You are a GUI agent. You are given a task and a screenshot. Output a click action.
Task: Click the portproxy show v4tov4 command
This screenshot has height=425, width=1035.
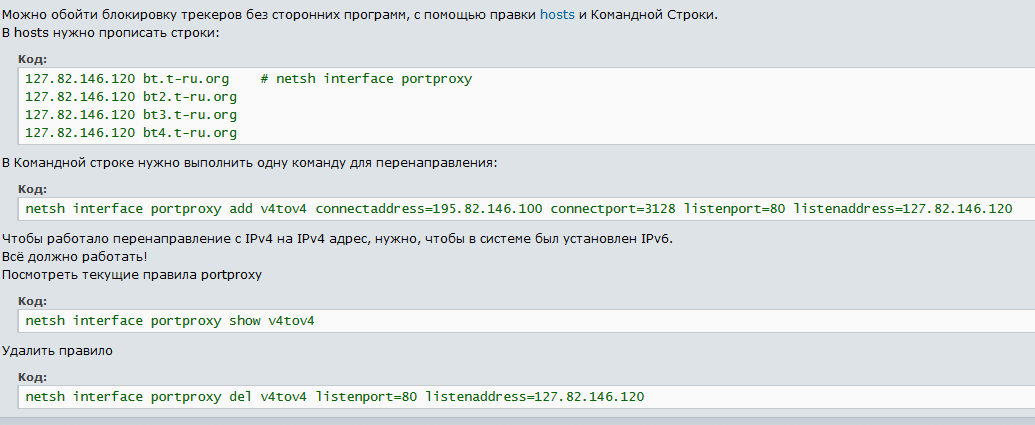tap(170, 321)
